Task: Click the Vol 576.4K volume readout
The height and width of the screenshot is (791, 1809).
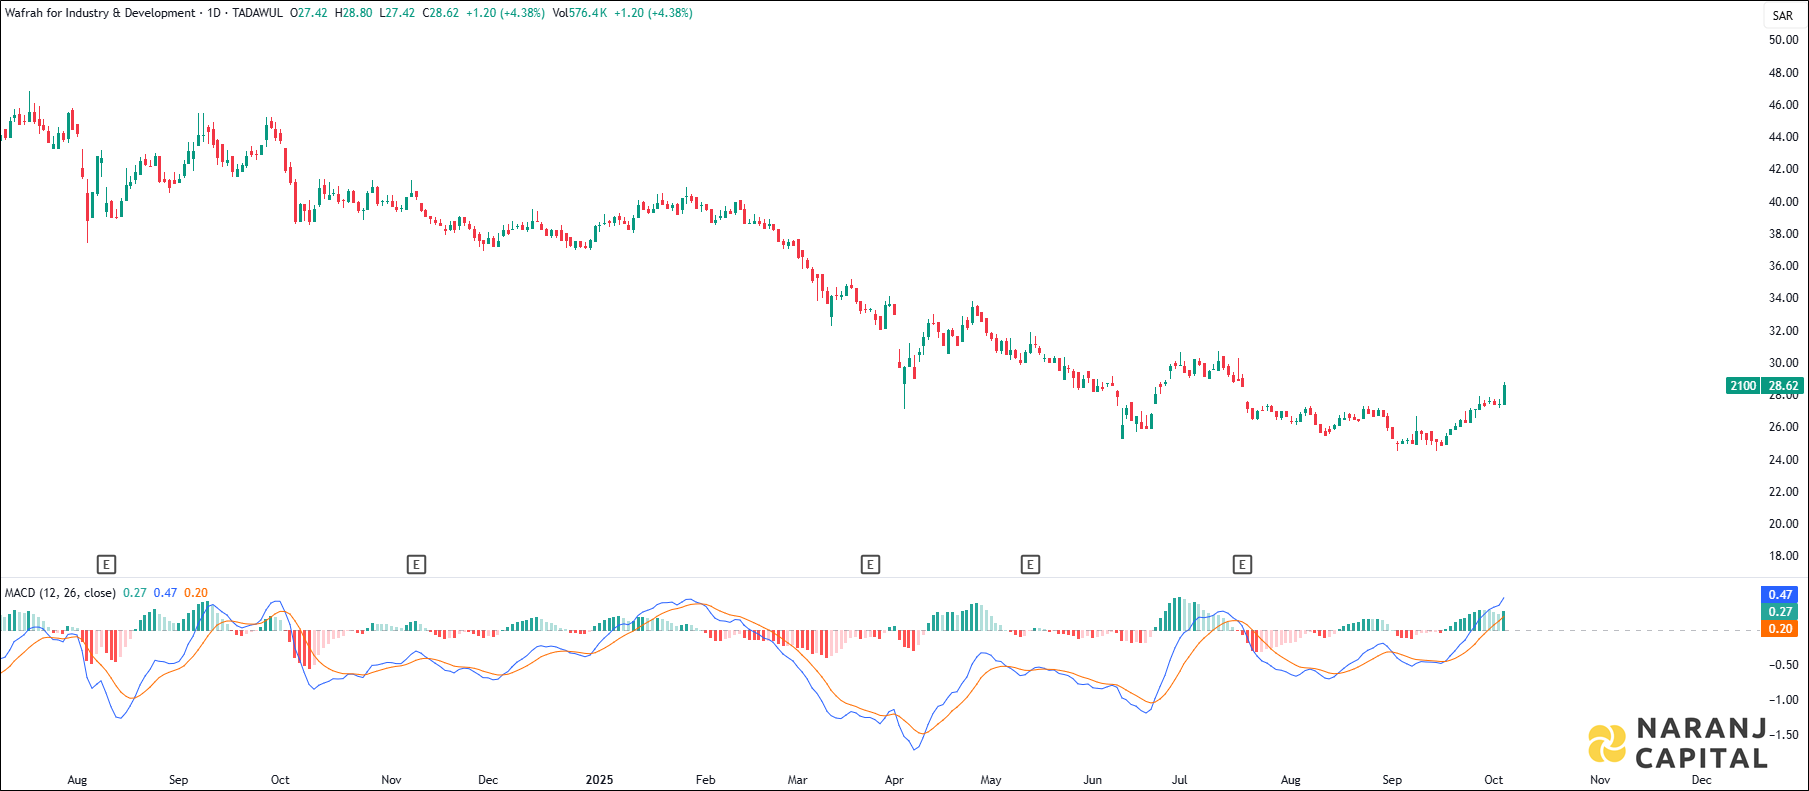Action: (580, 13)
